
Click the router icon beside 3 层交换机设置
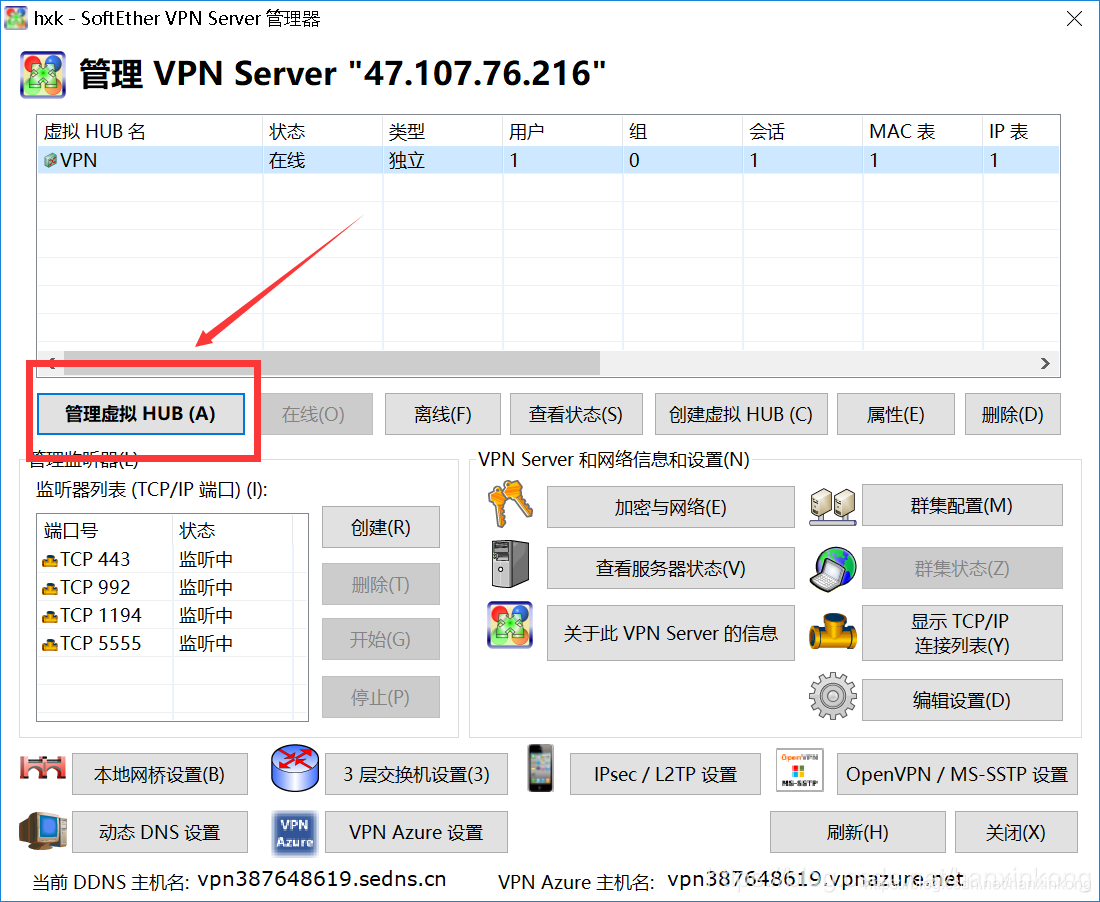[x=295, y=768]
